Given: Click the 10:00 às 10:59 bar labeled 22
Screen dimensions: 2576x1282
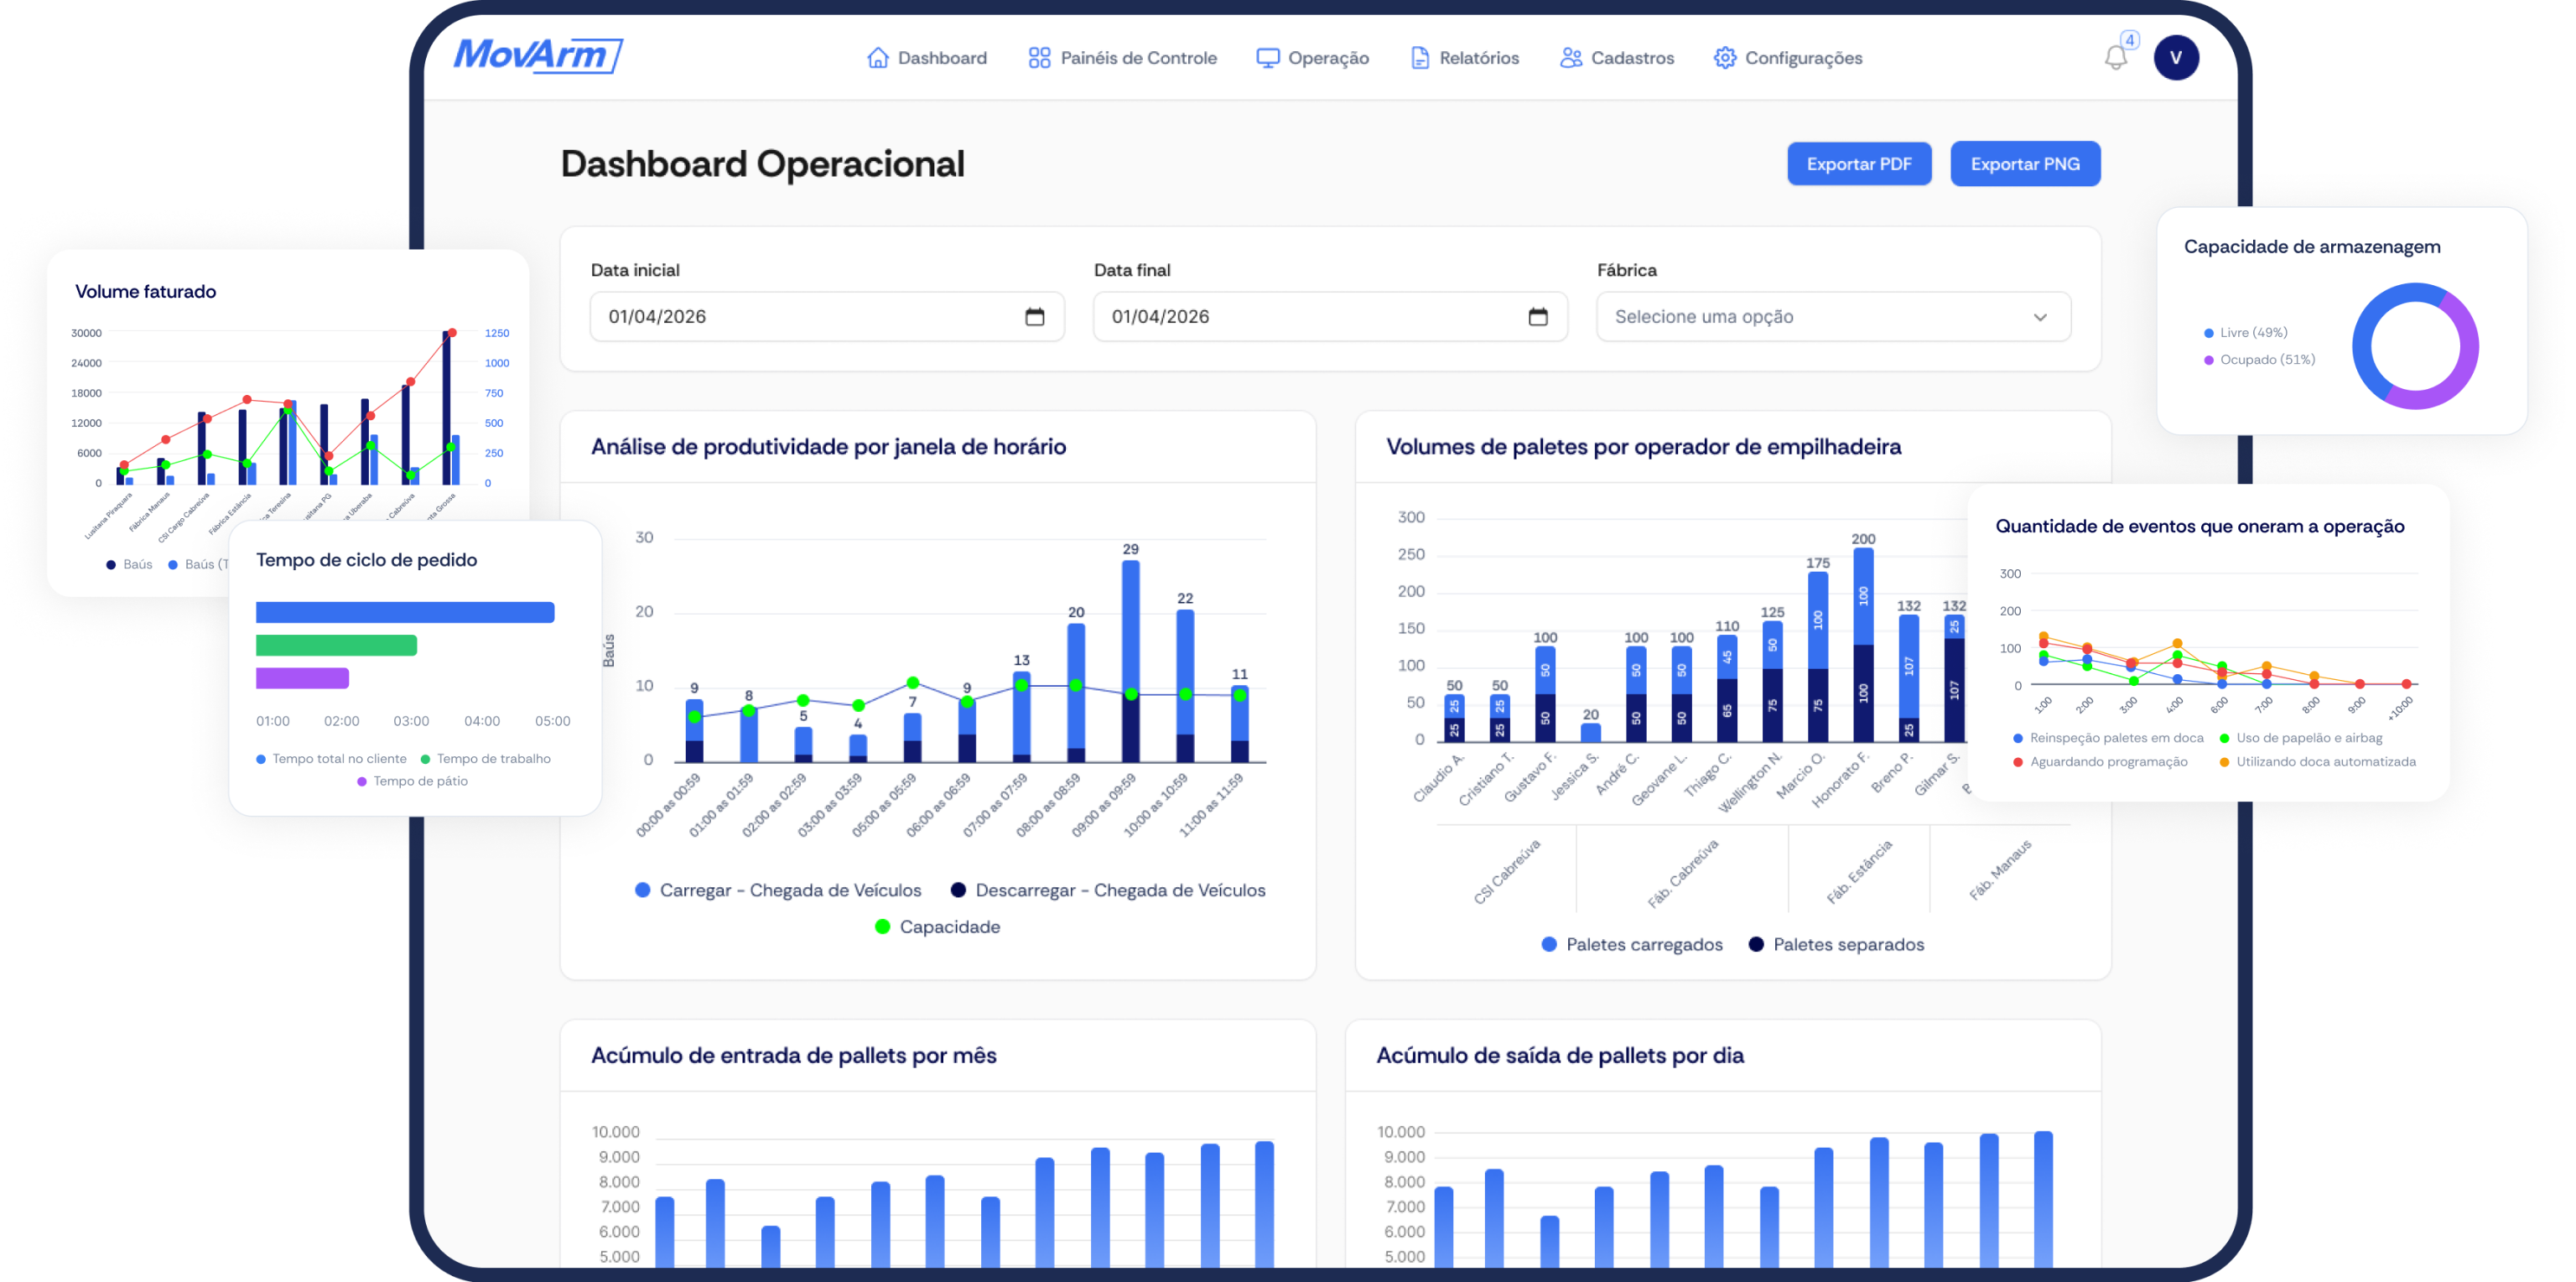Looking at the screenshot, I should click(x=1185, y=686).
